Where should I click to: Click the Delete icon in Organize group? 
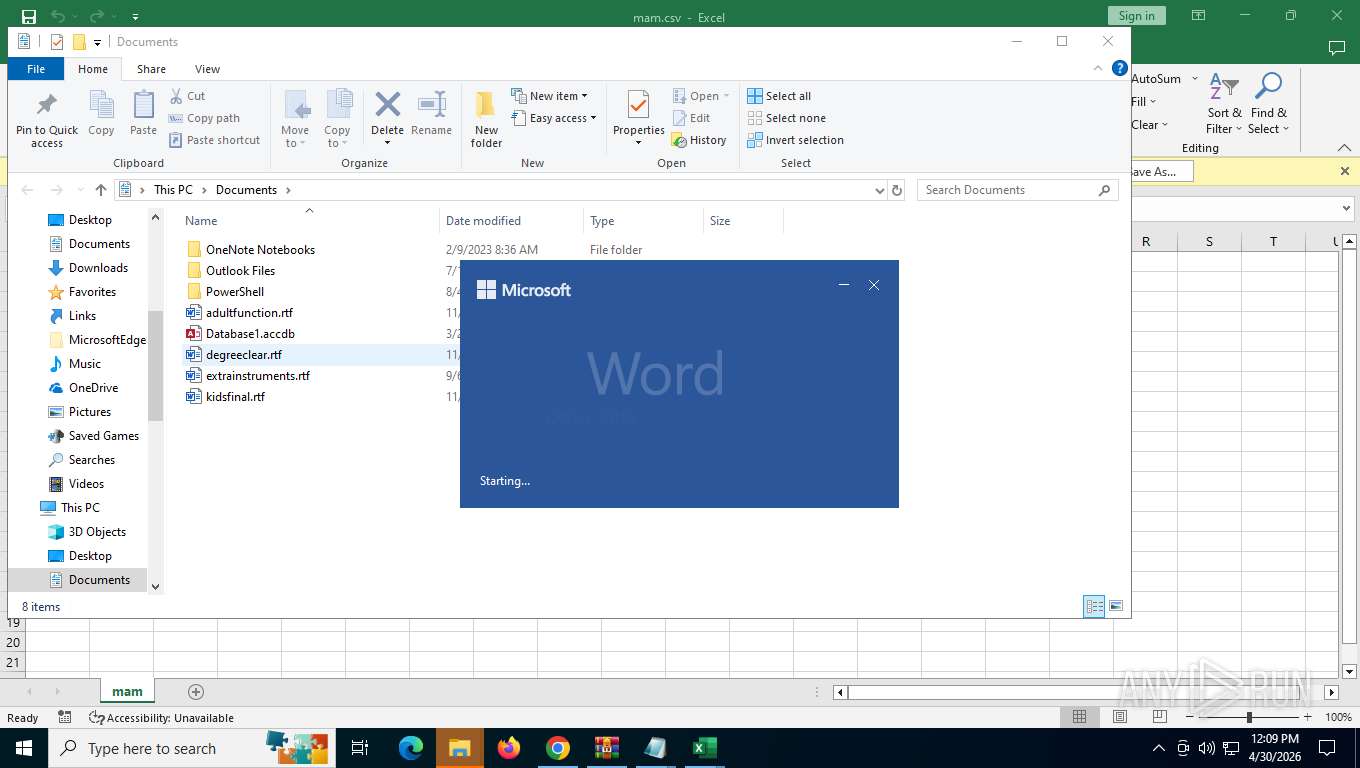[x=387, y=104]
